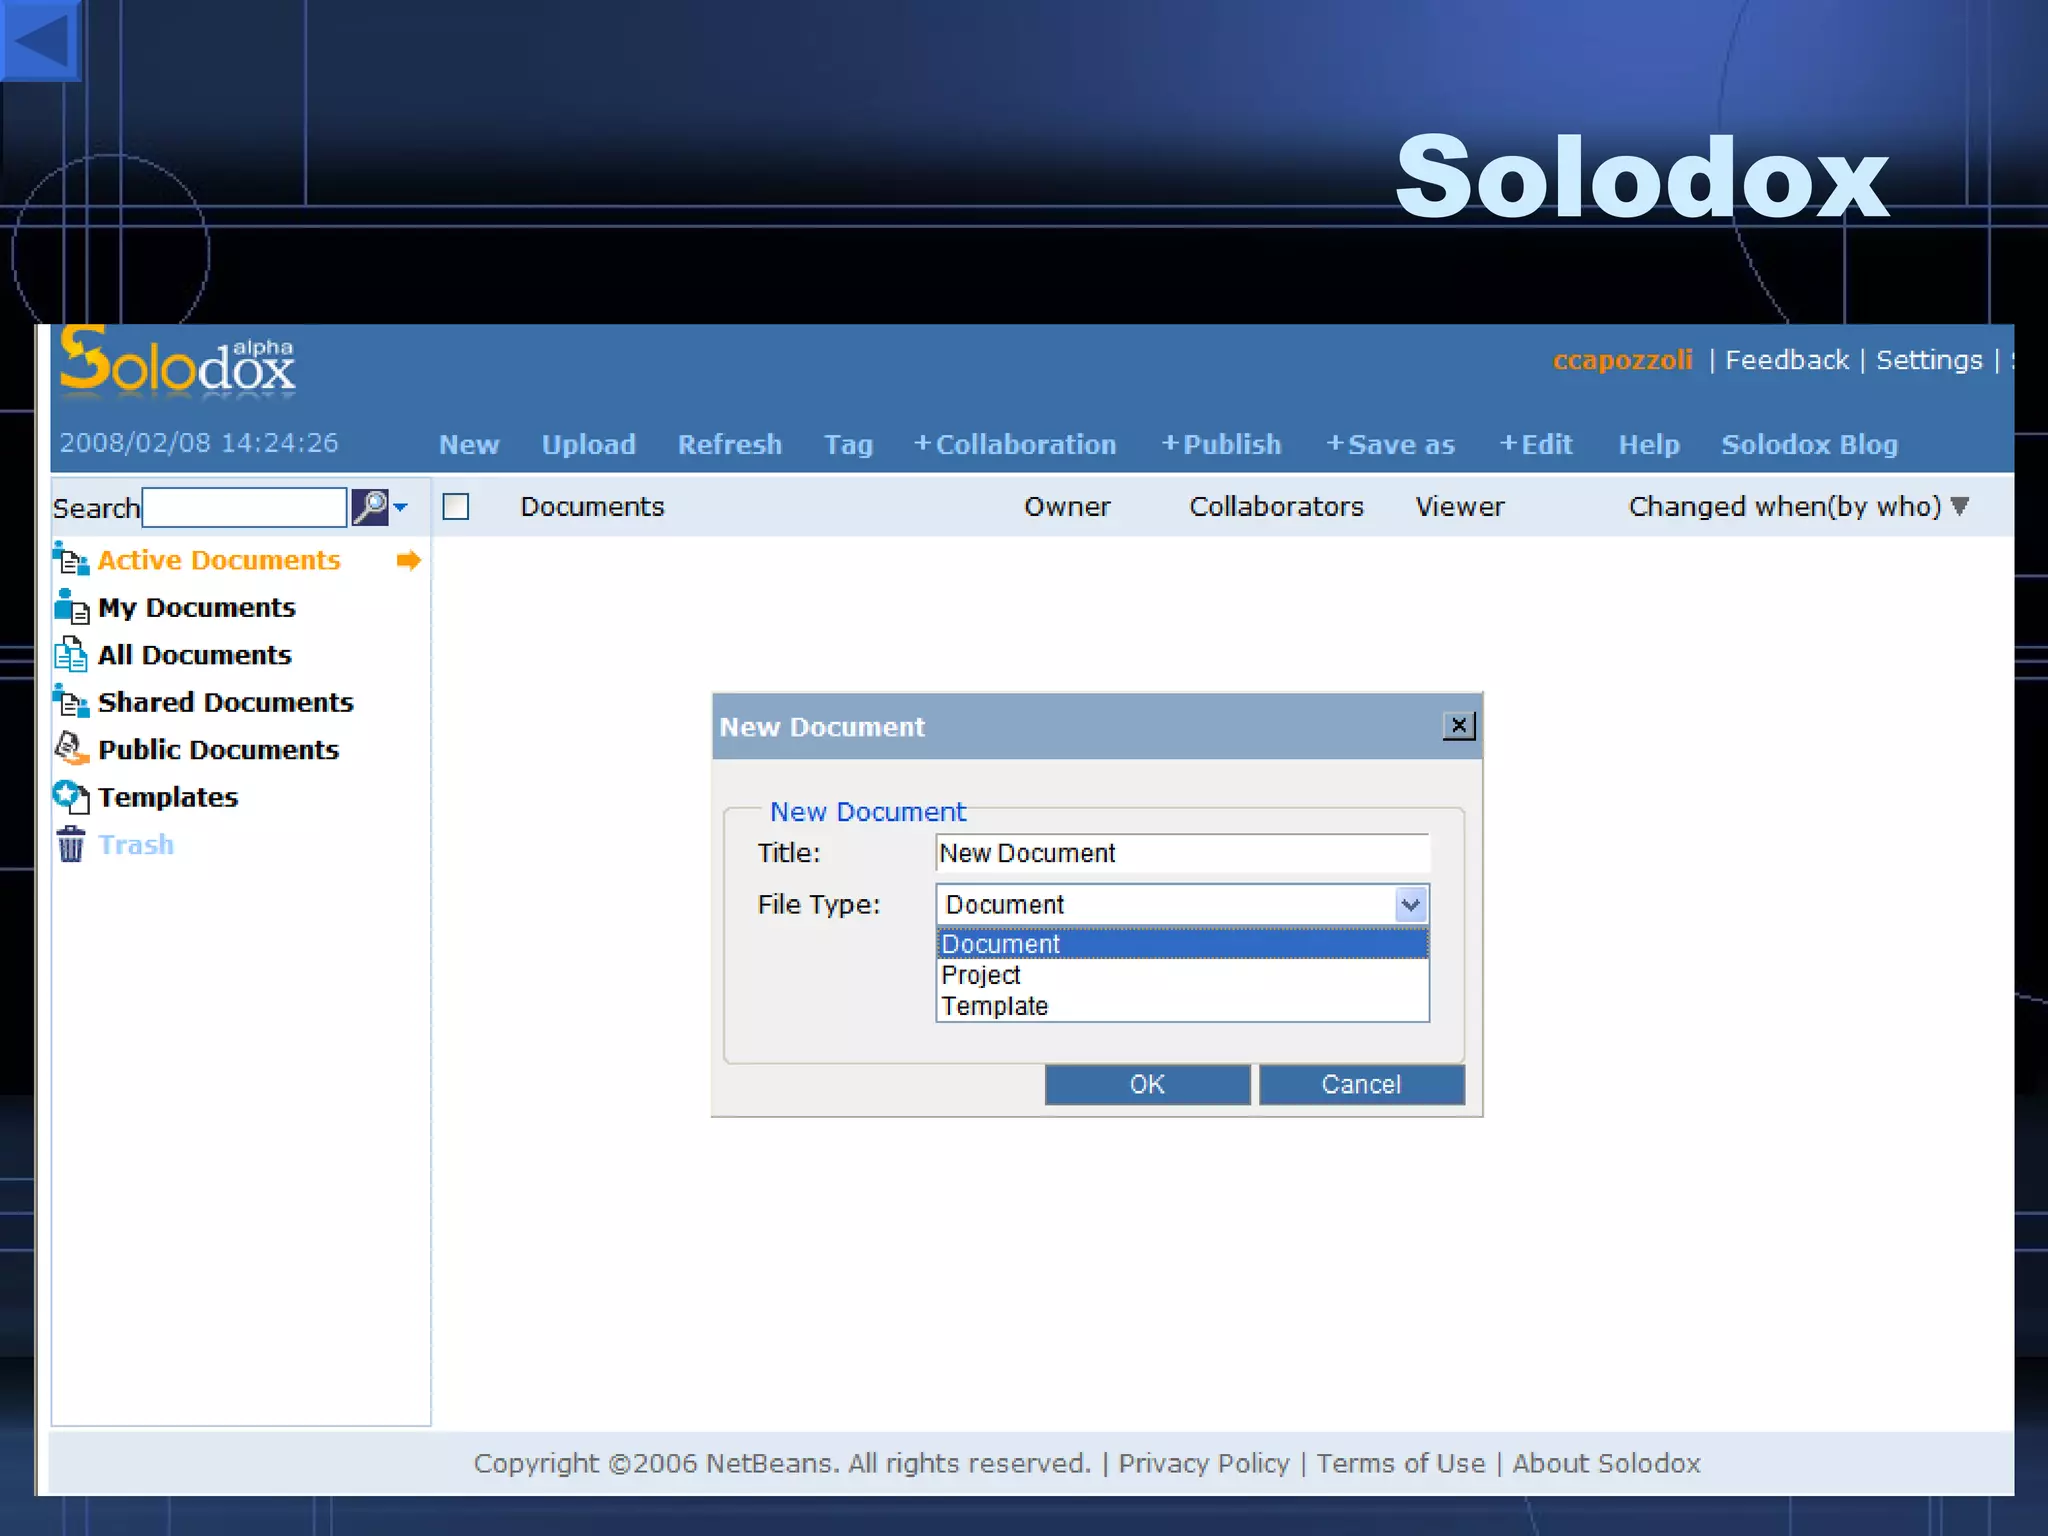Click the back arrow slide icon
This screenshot has width=2048, height=1536.
tap(40, 40)
